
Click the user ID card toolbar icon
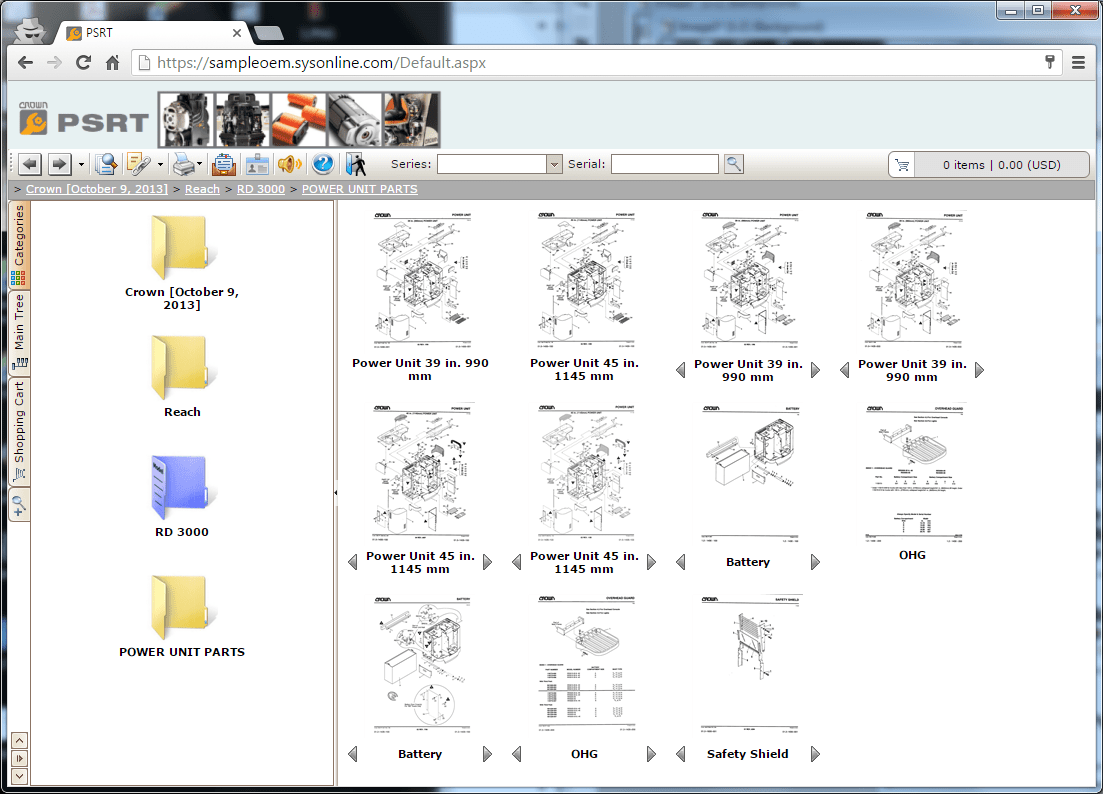(x=257, y=165)
